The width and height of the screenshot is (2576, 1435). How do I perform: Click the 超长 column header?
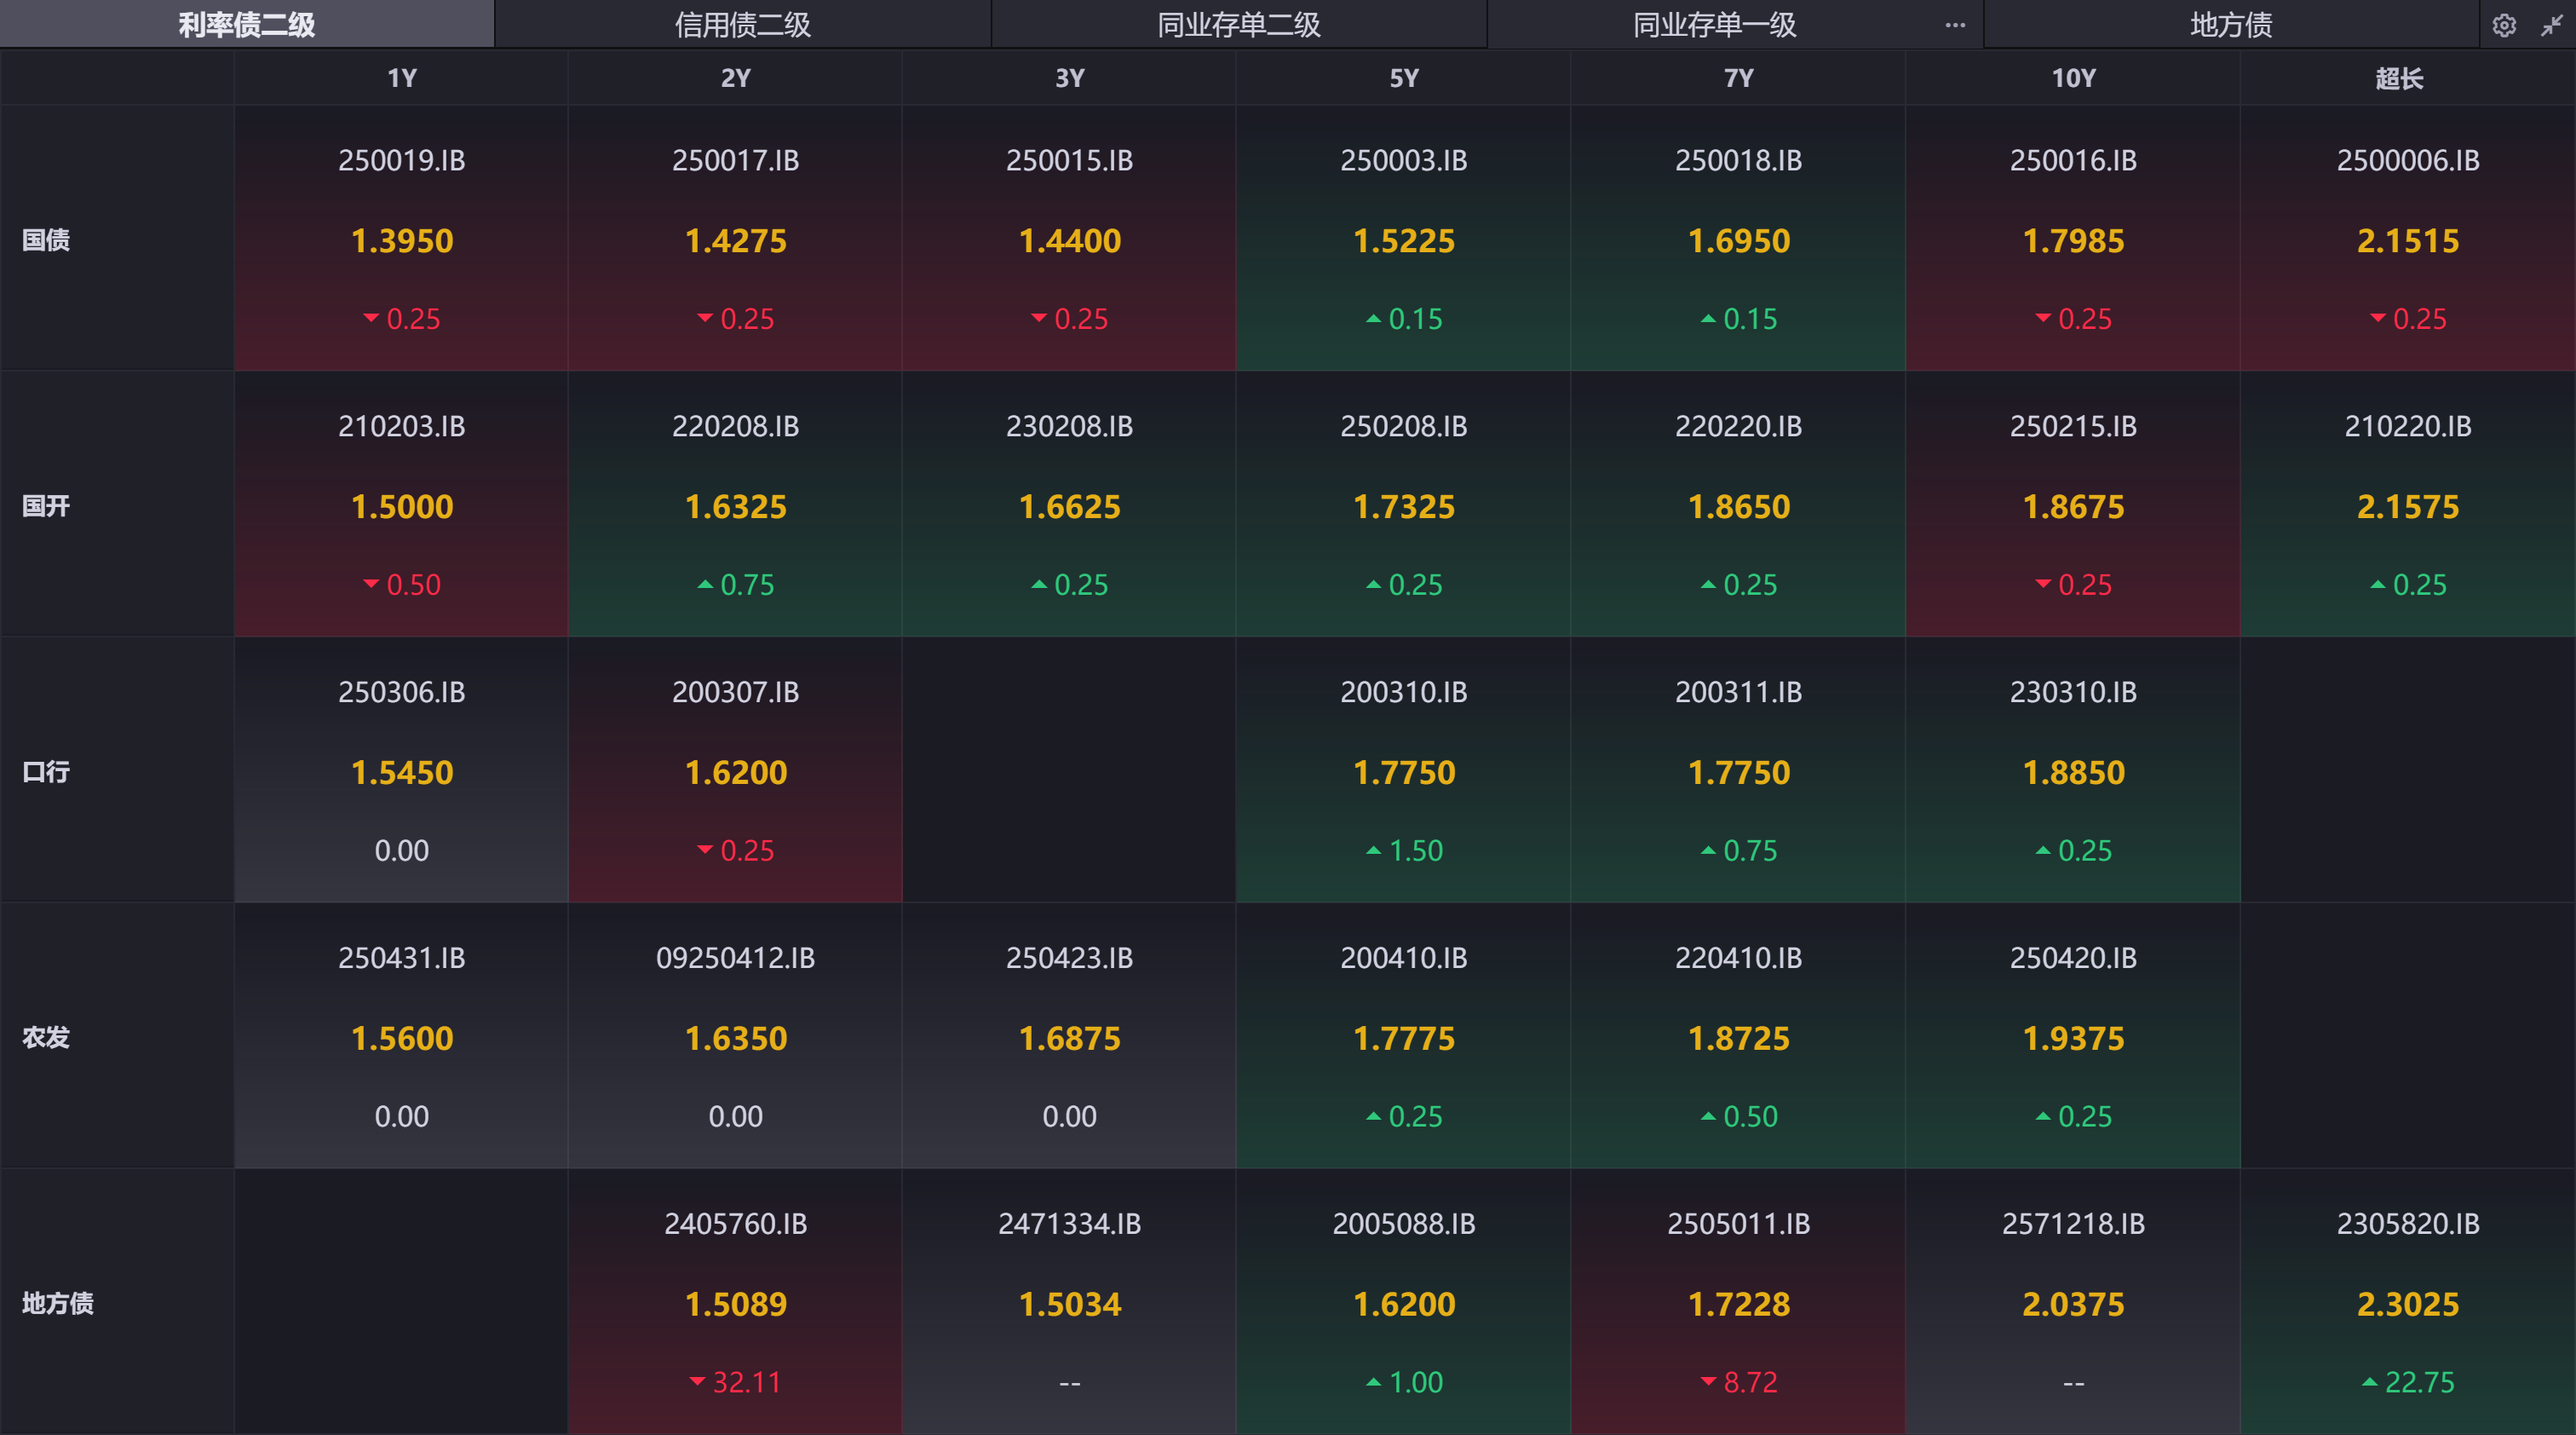tap(2398, 78)
